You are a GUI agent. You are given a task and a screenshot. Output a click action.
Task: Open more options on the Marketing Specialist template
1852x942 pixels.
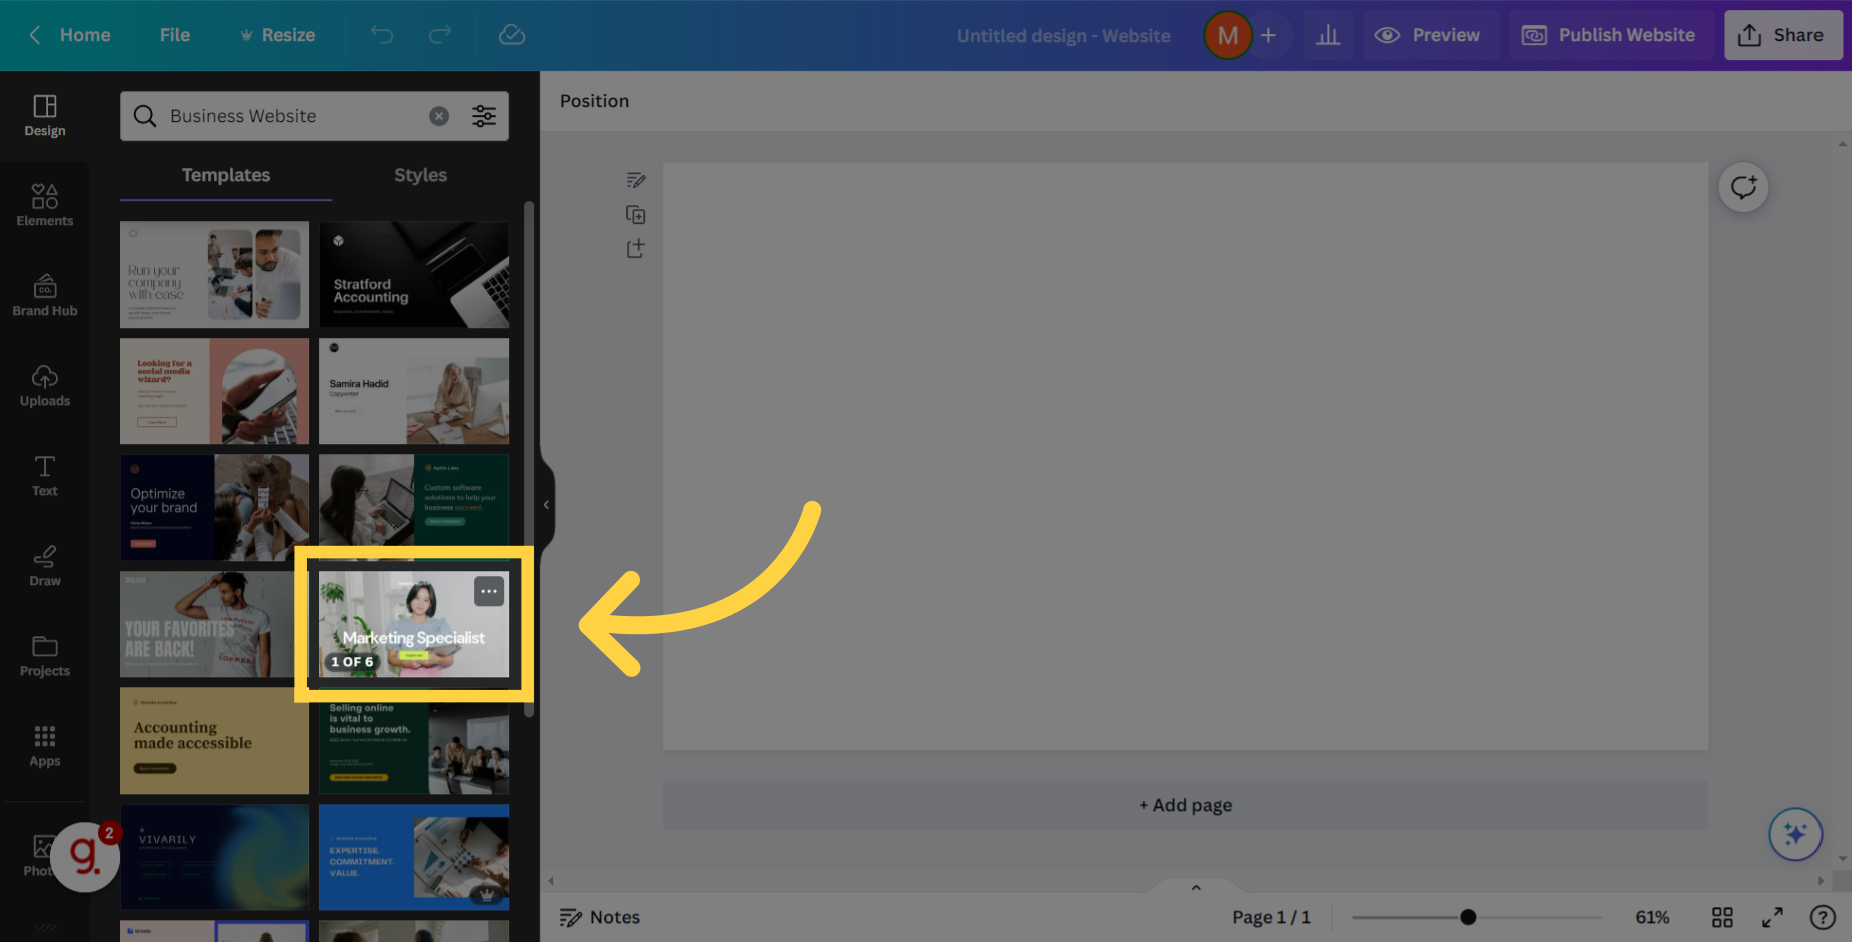point(489,591)
